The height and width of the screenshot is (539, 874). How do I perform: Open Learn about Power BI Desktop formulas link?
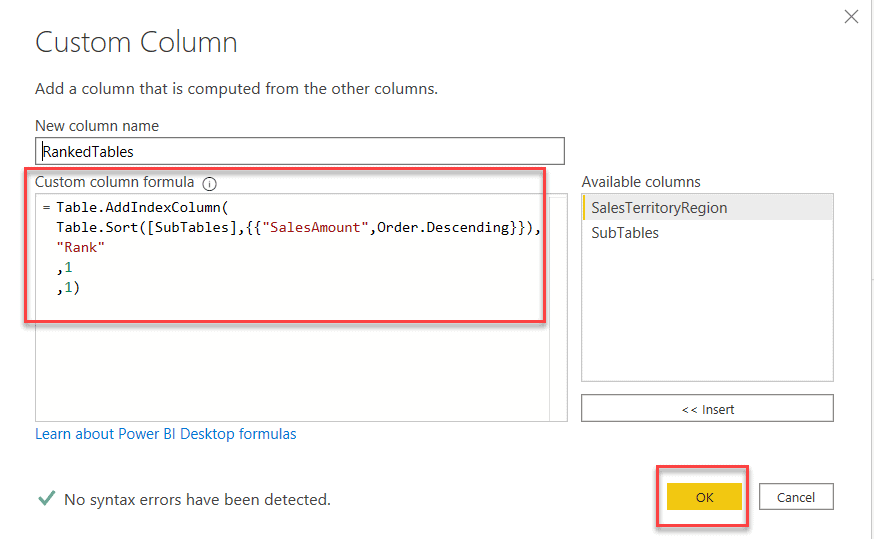[x=166, y=434]
